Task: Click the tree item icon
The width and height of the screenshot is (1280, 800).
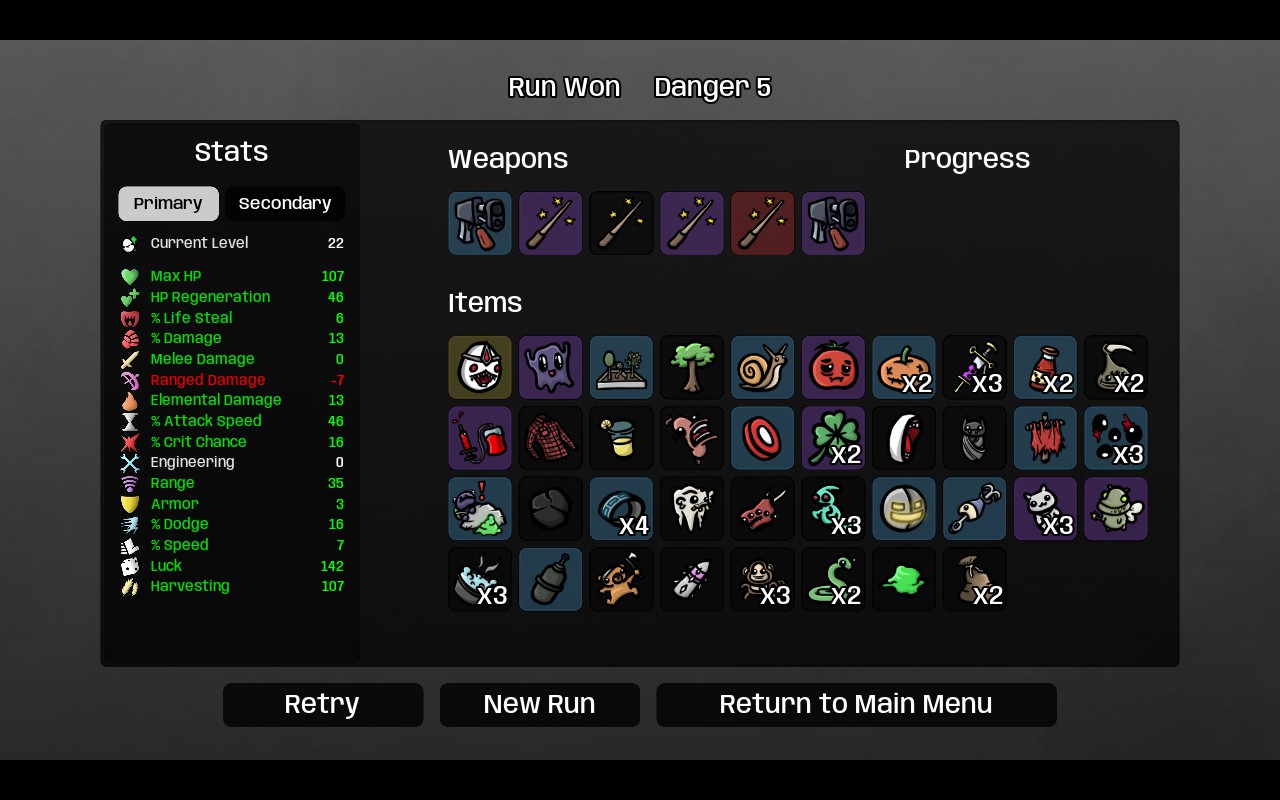Action: pos(692,367)
